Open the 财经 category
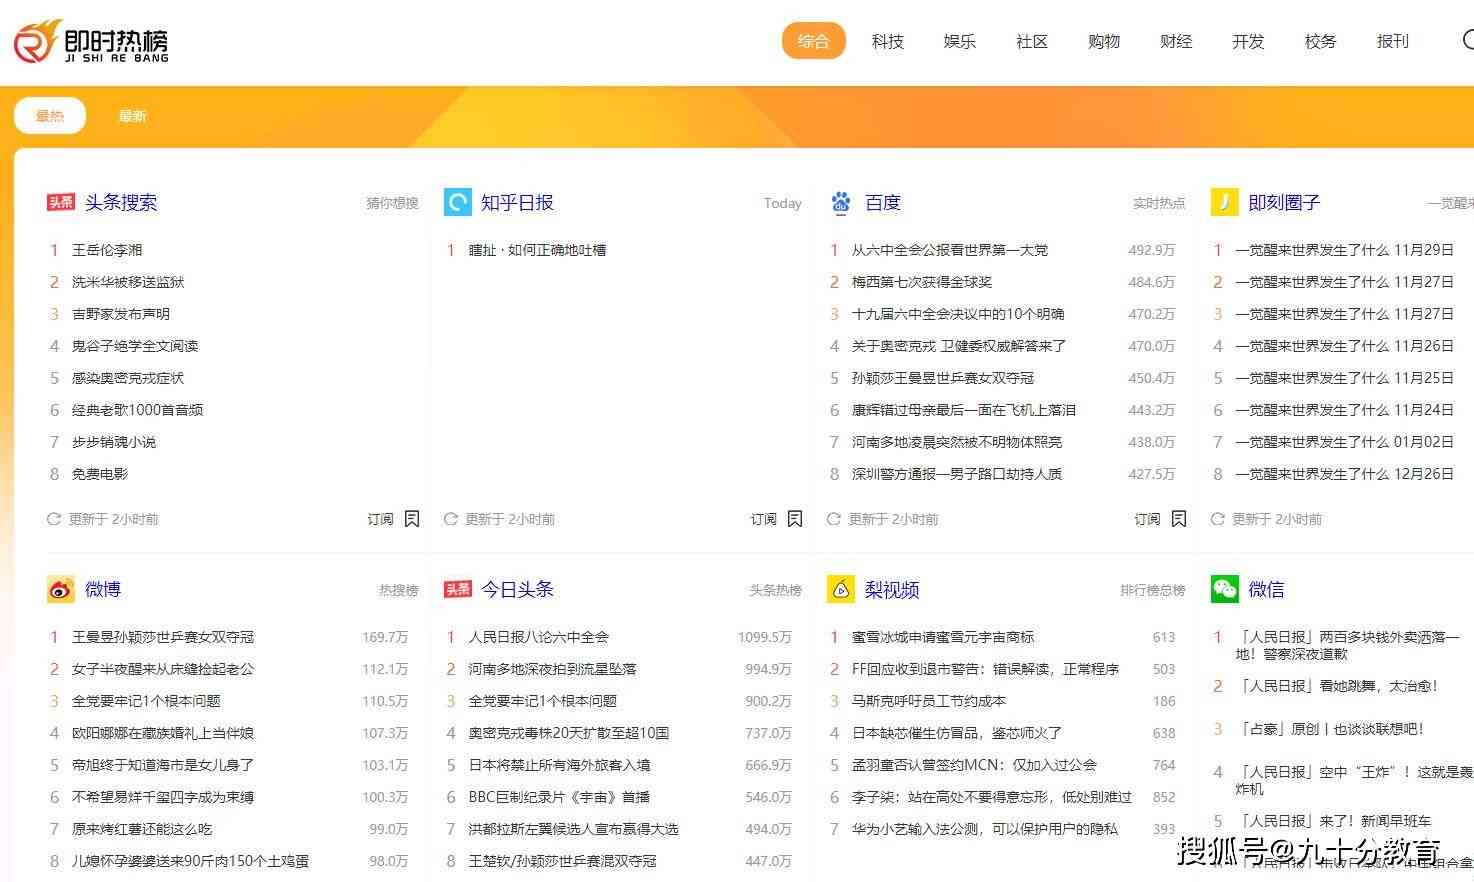The width and height of the screenshot is (1474, 882). (x=1176, y=41)
